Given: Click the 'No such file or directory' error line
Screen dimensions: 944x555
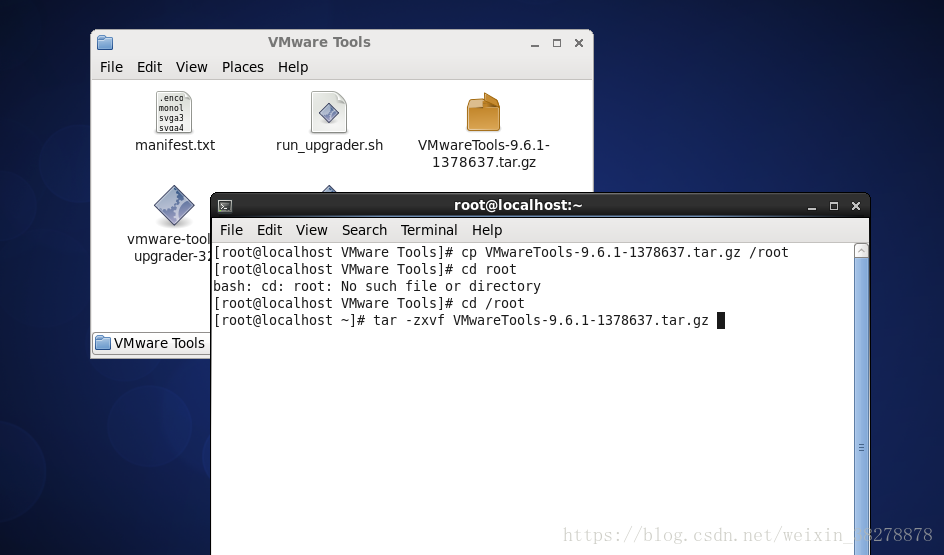Looking at the screenshot, I should coord(377,287).
